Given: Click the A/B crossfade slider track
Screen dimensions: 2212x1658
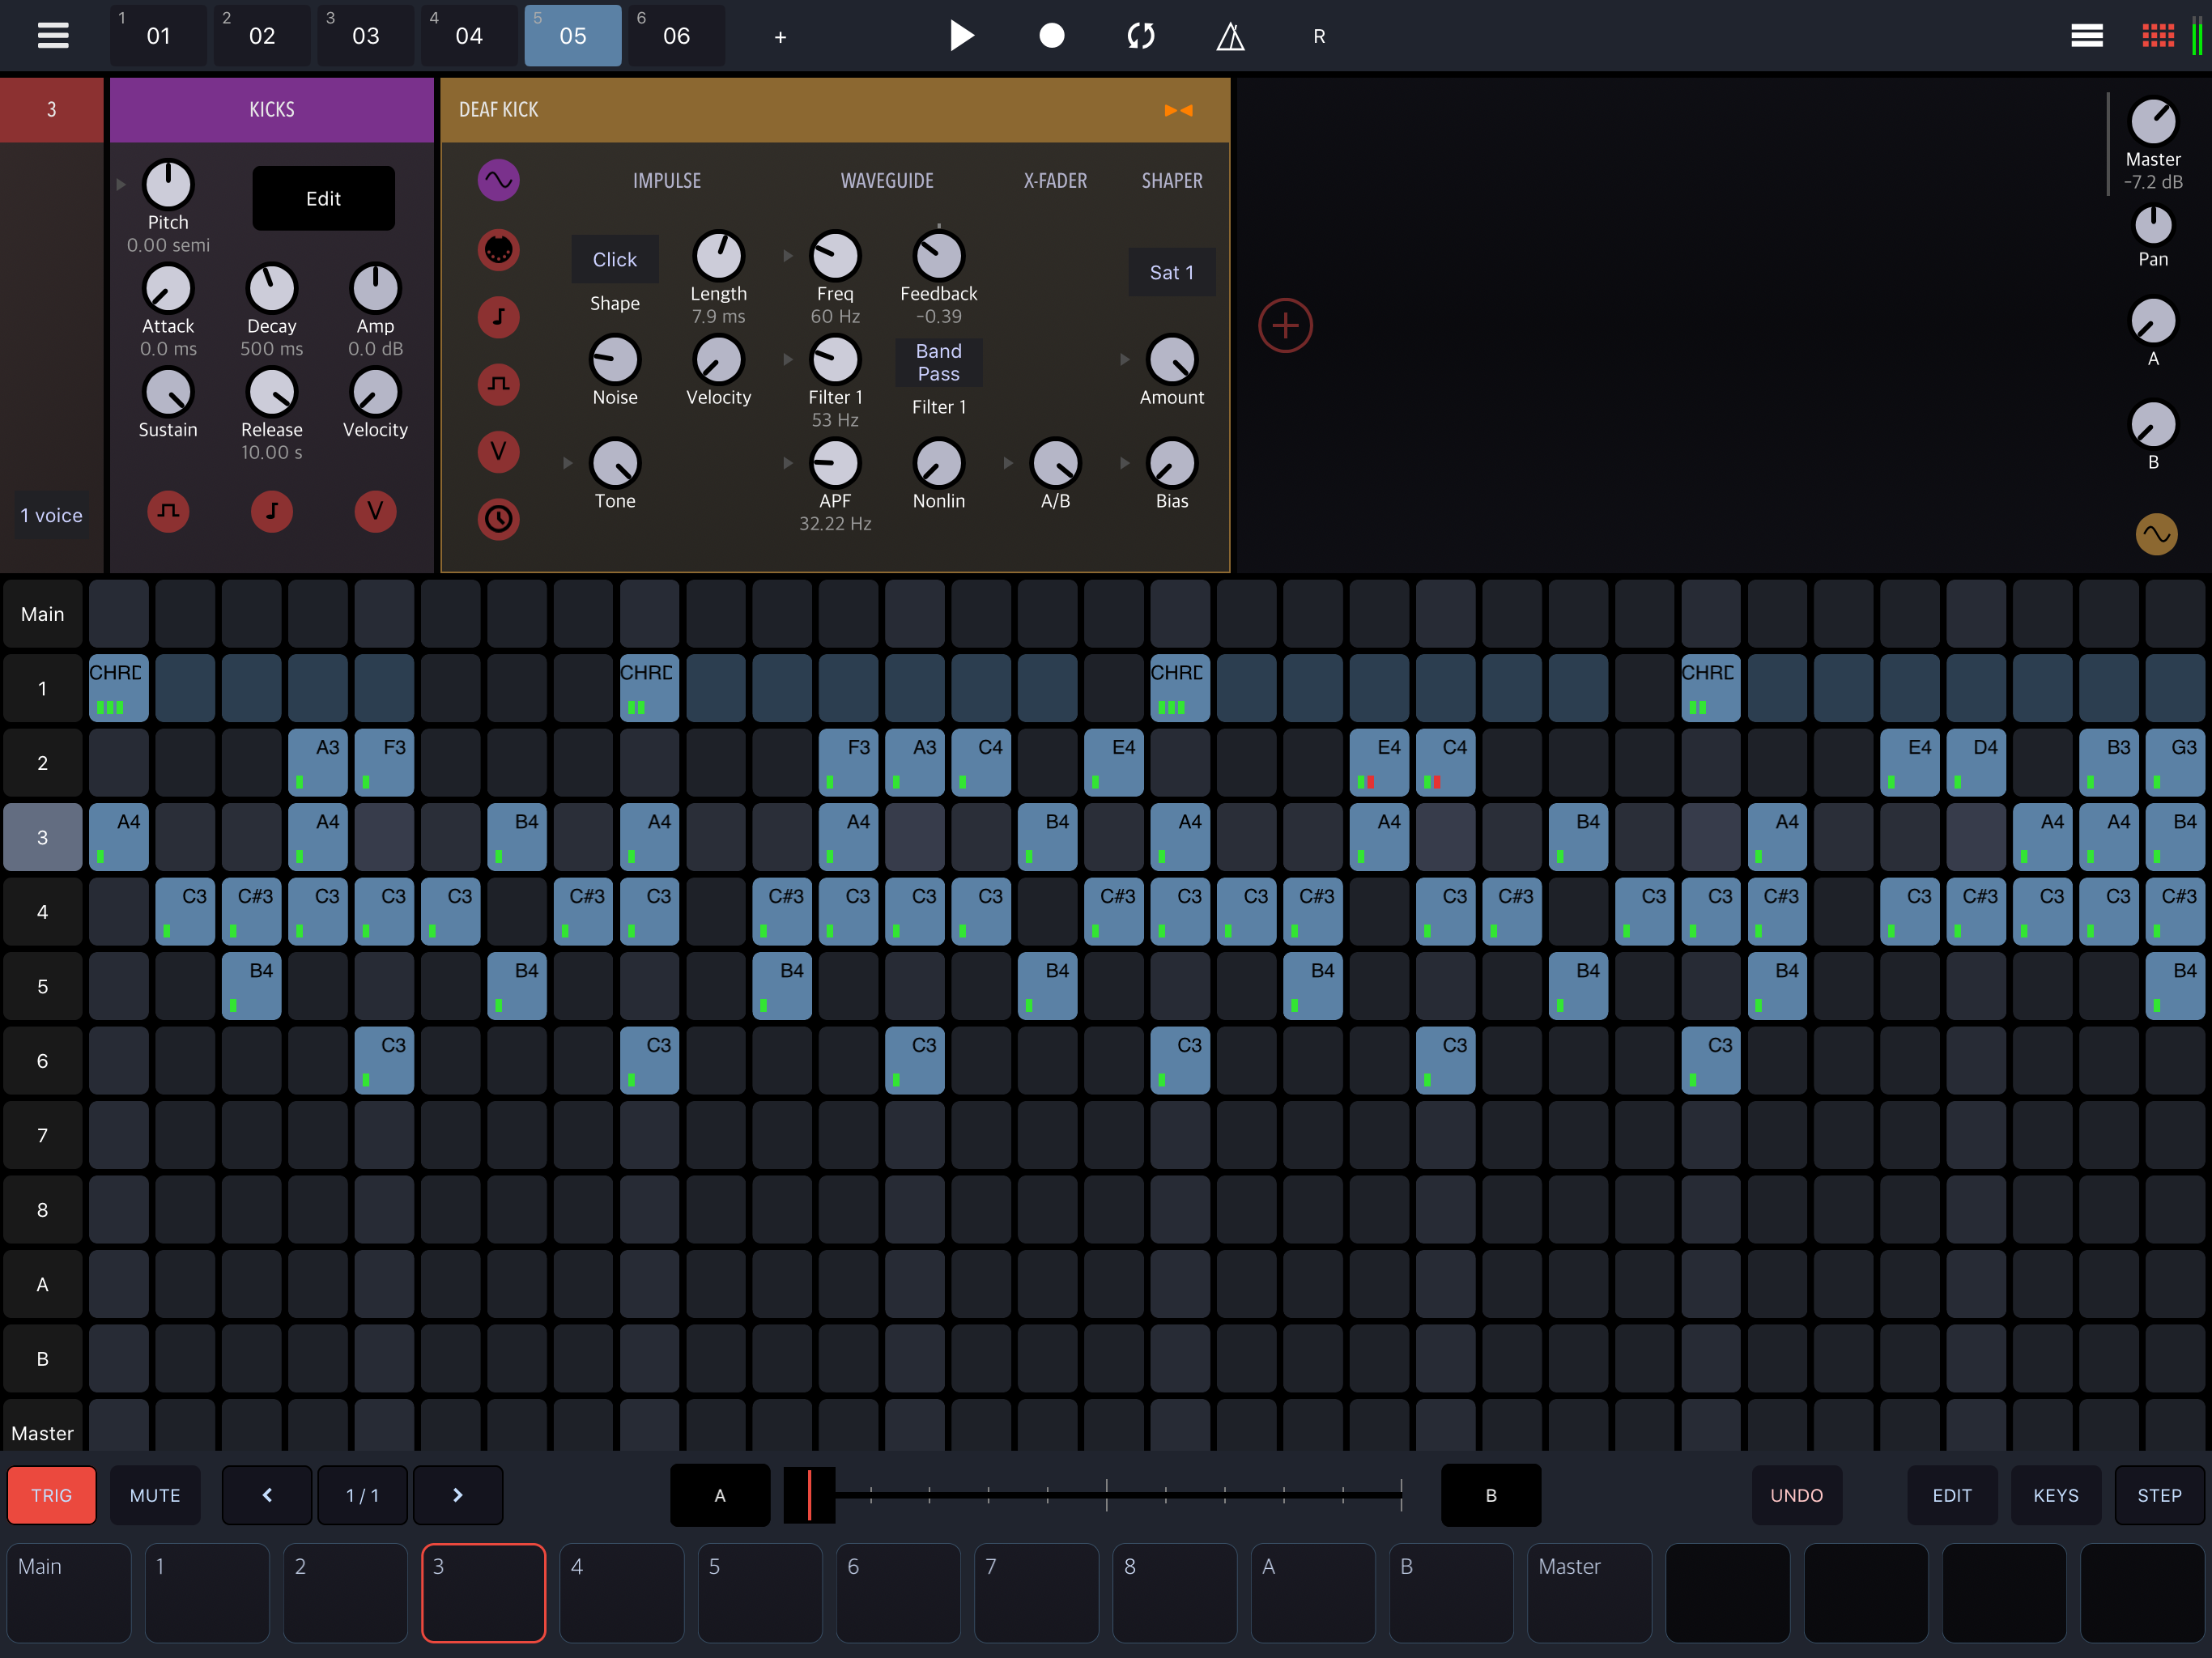Looking at the screenshot, I should pyautogui.click(x=1105, y=1494).
